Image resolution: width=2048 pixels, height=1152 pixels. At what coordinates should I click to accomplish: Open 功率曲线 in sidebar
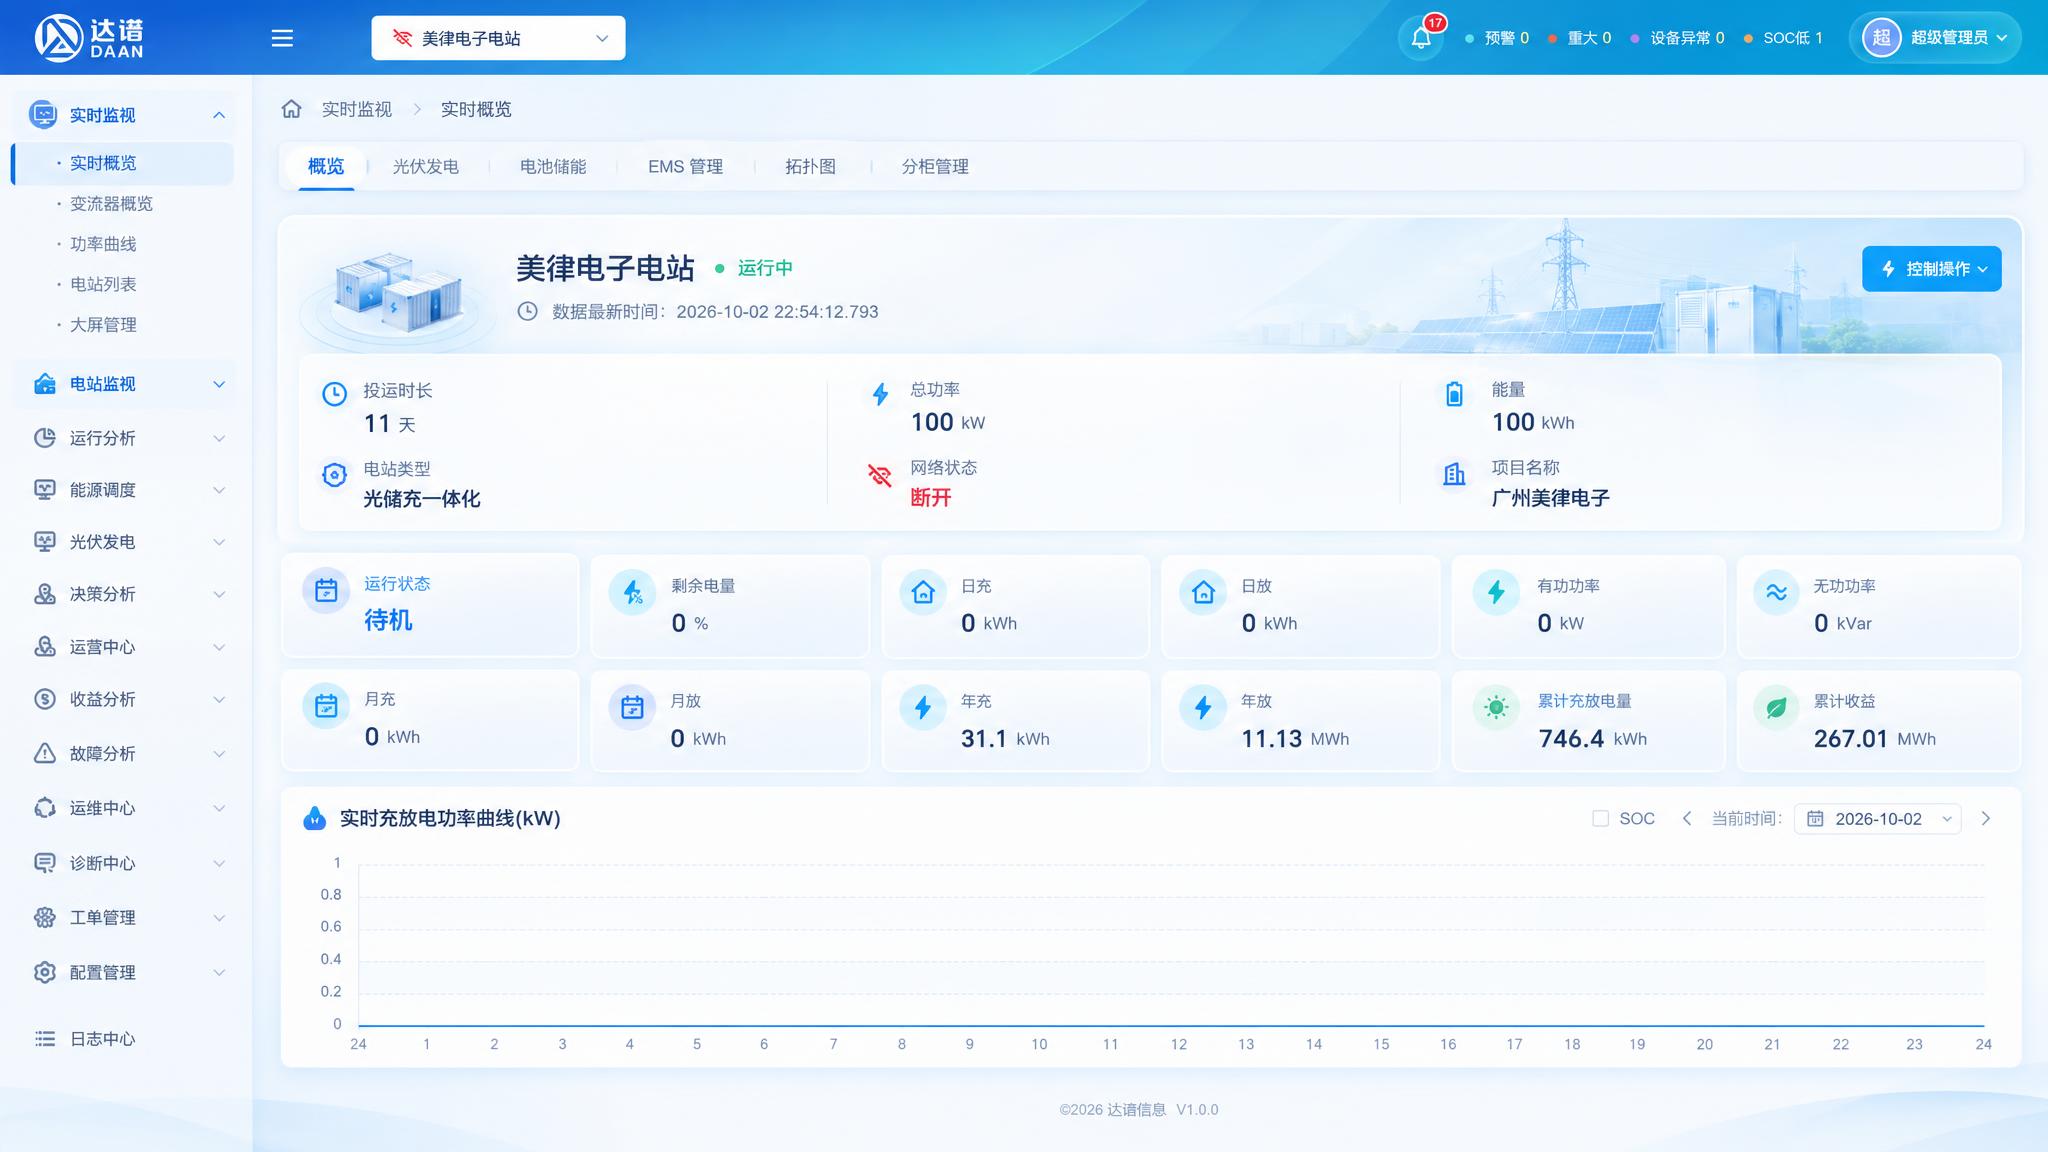tap(103, 244)
